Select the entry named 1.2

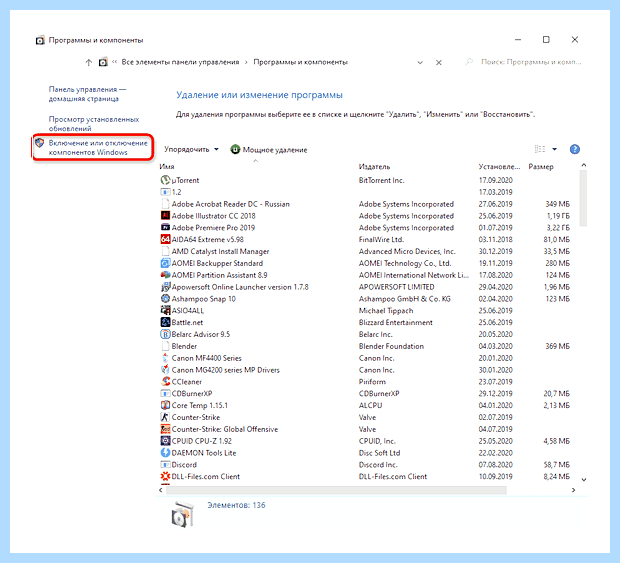tap(176, 192)
